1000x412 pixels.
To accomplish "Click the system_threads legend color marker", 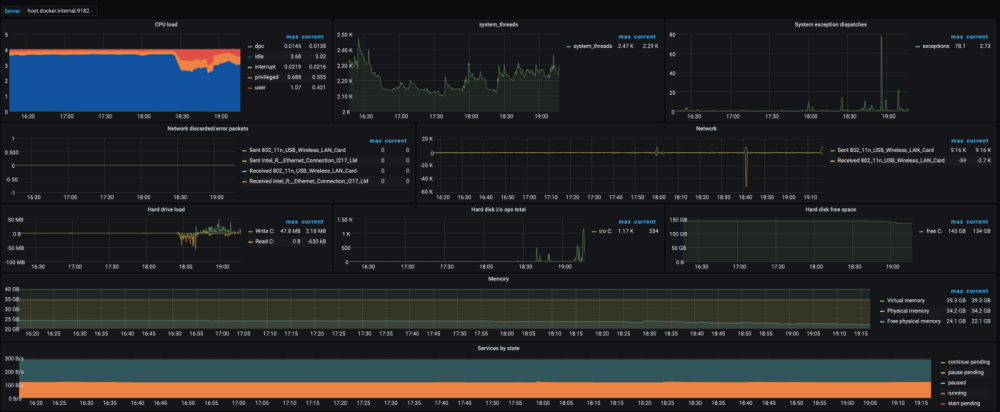I will (566, 45).
